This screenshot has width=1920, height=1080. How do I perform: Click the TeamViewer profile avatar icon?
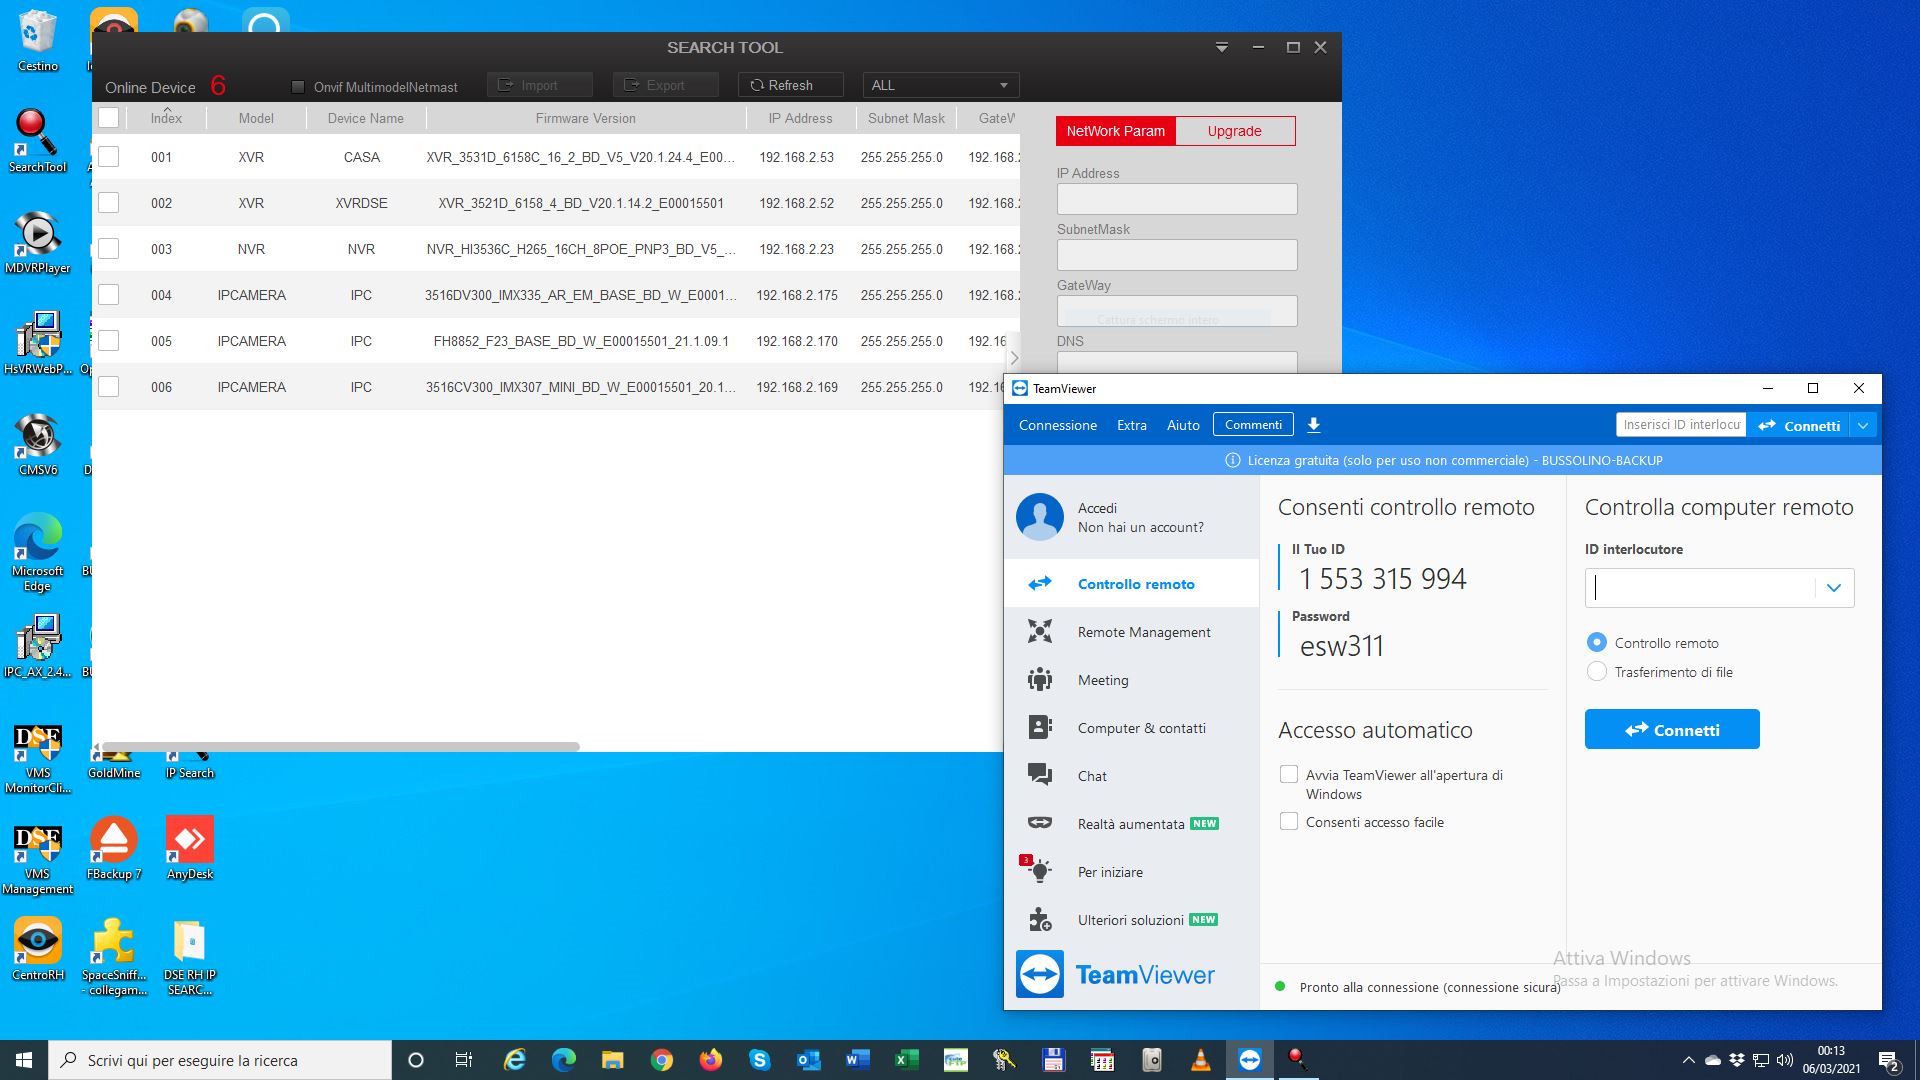coord(1039,517)
